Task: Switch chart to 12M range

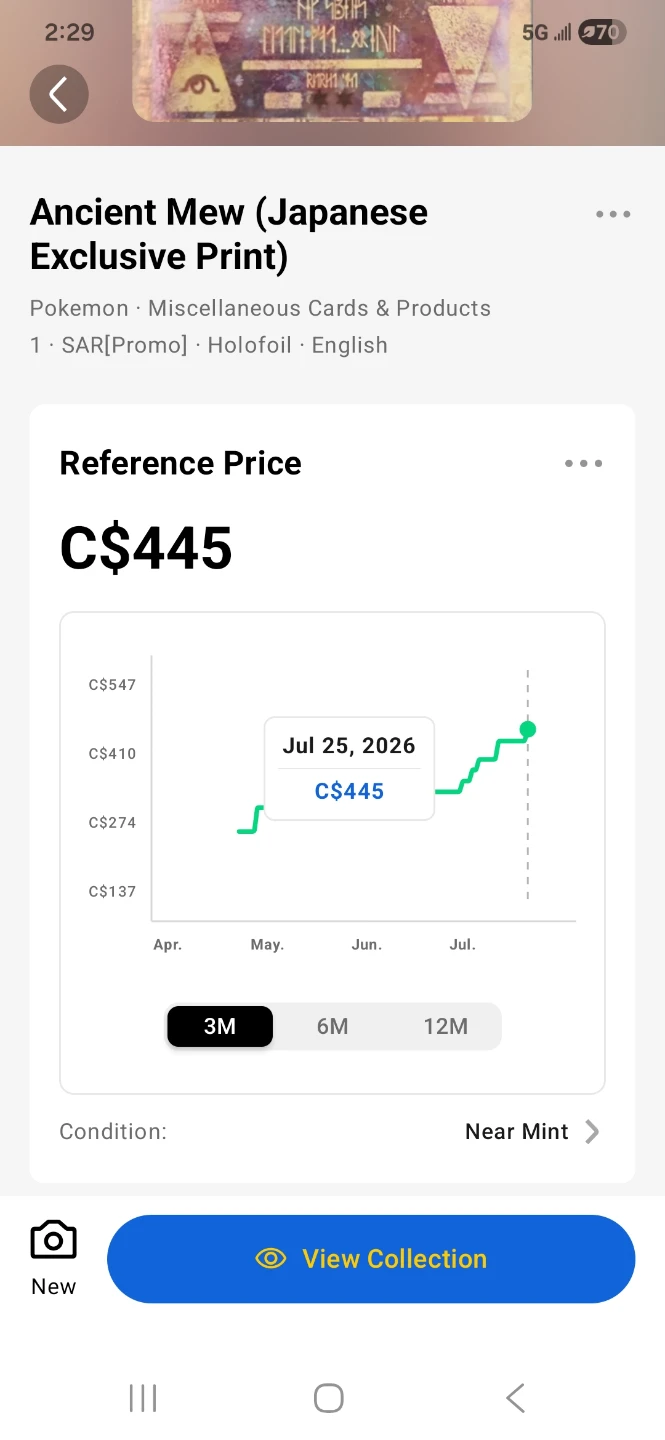Action: (x=445, y=1026)
